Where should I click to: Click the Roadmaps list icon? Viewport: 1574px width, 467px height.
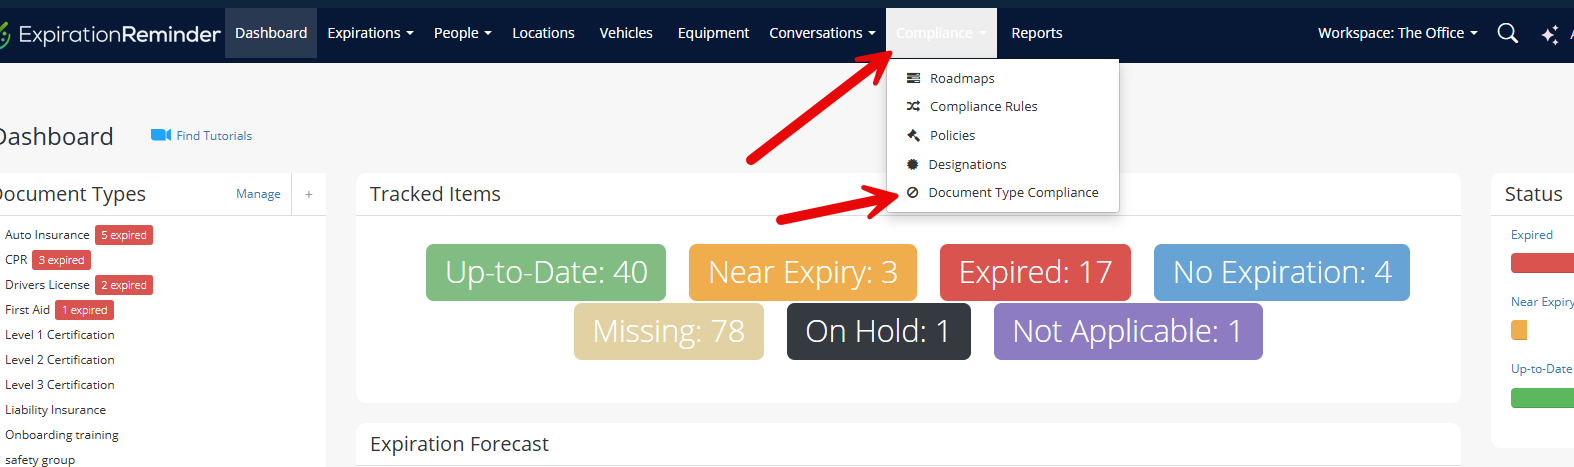pyautogui.click(x=913, y=78)
